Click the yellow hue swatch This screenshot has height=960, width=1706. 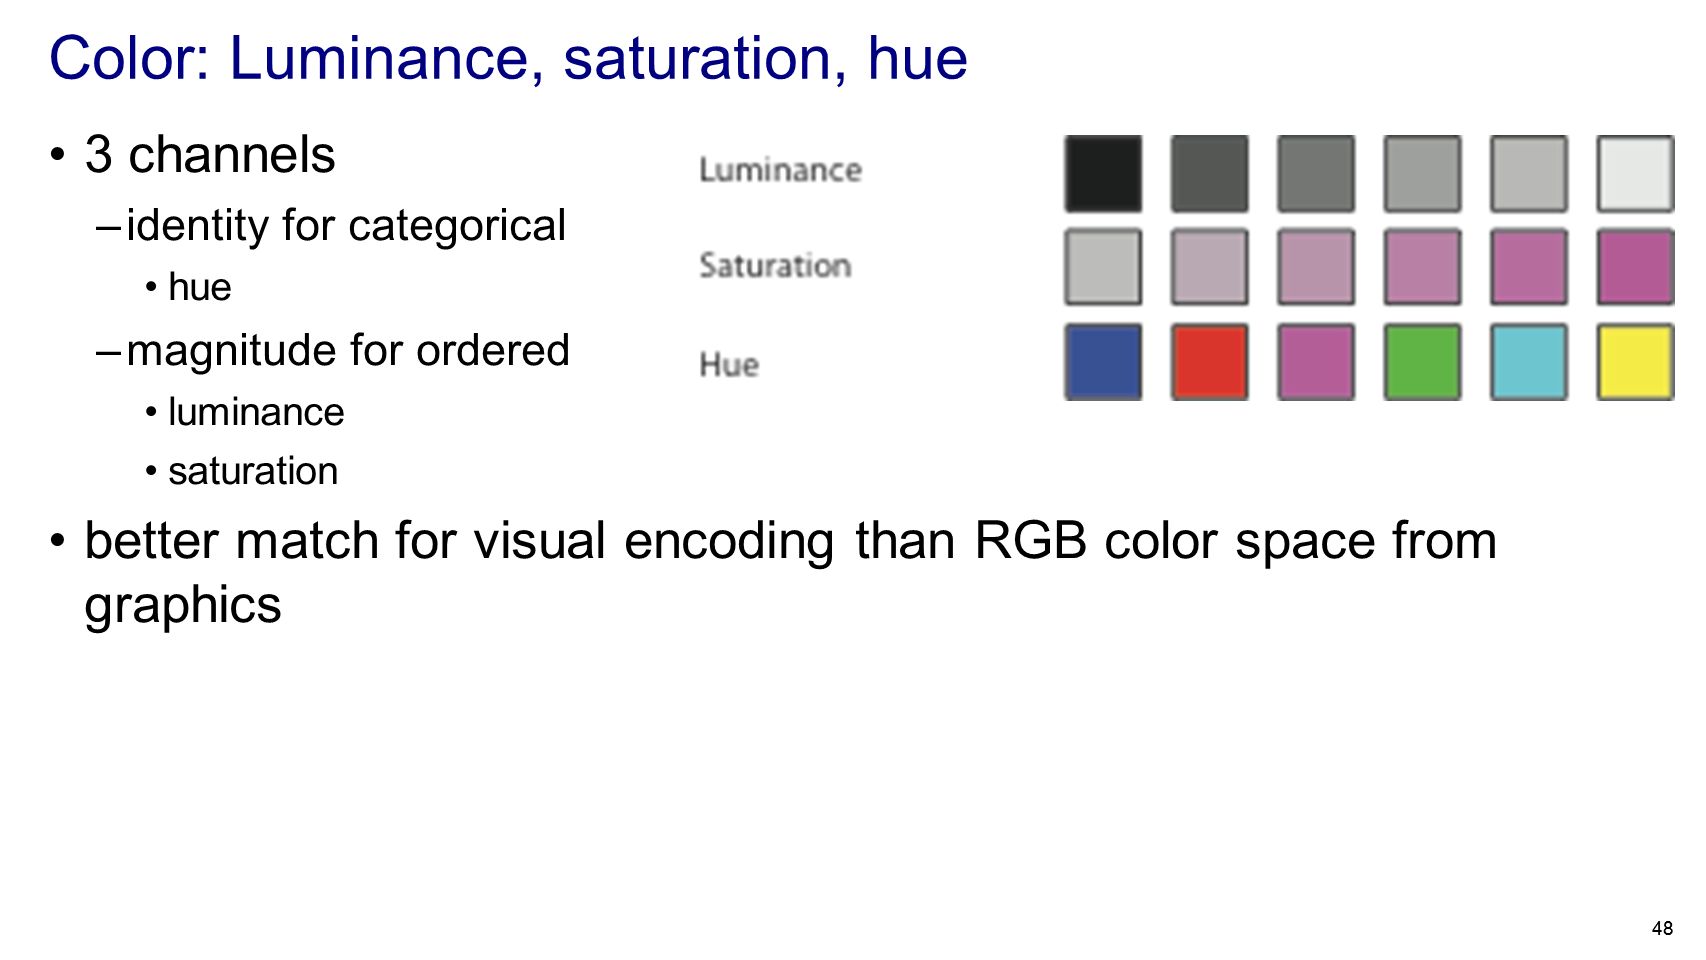tap(1635, 362)
